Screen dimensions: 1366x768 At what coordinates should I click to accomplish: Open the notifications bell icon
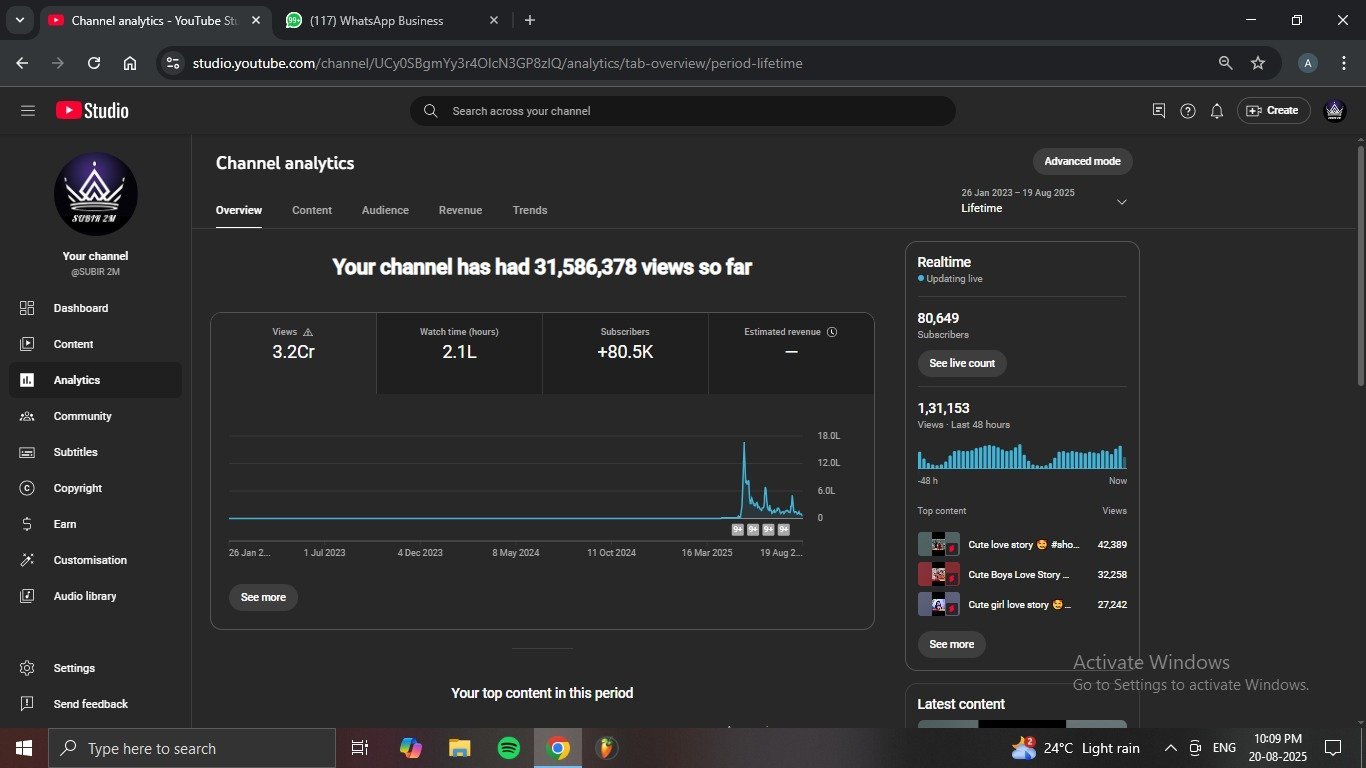pyautogui.click(x=1216, y=111)
